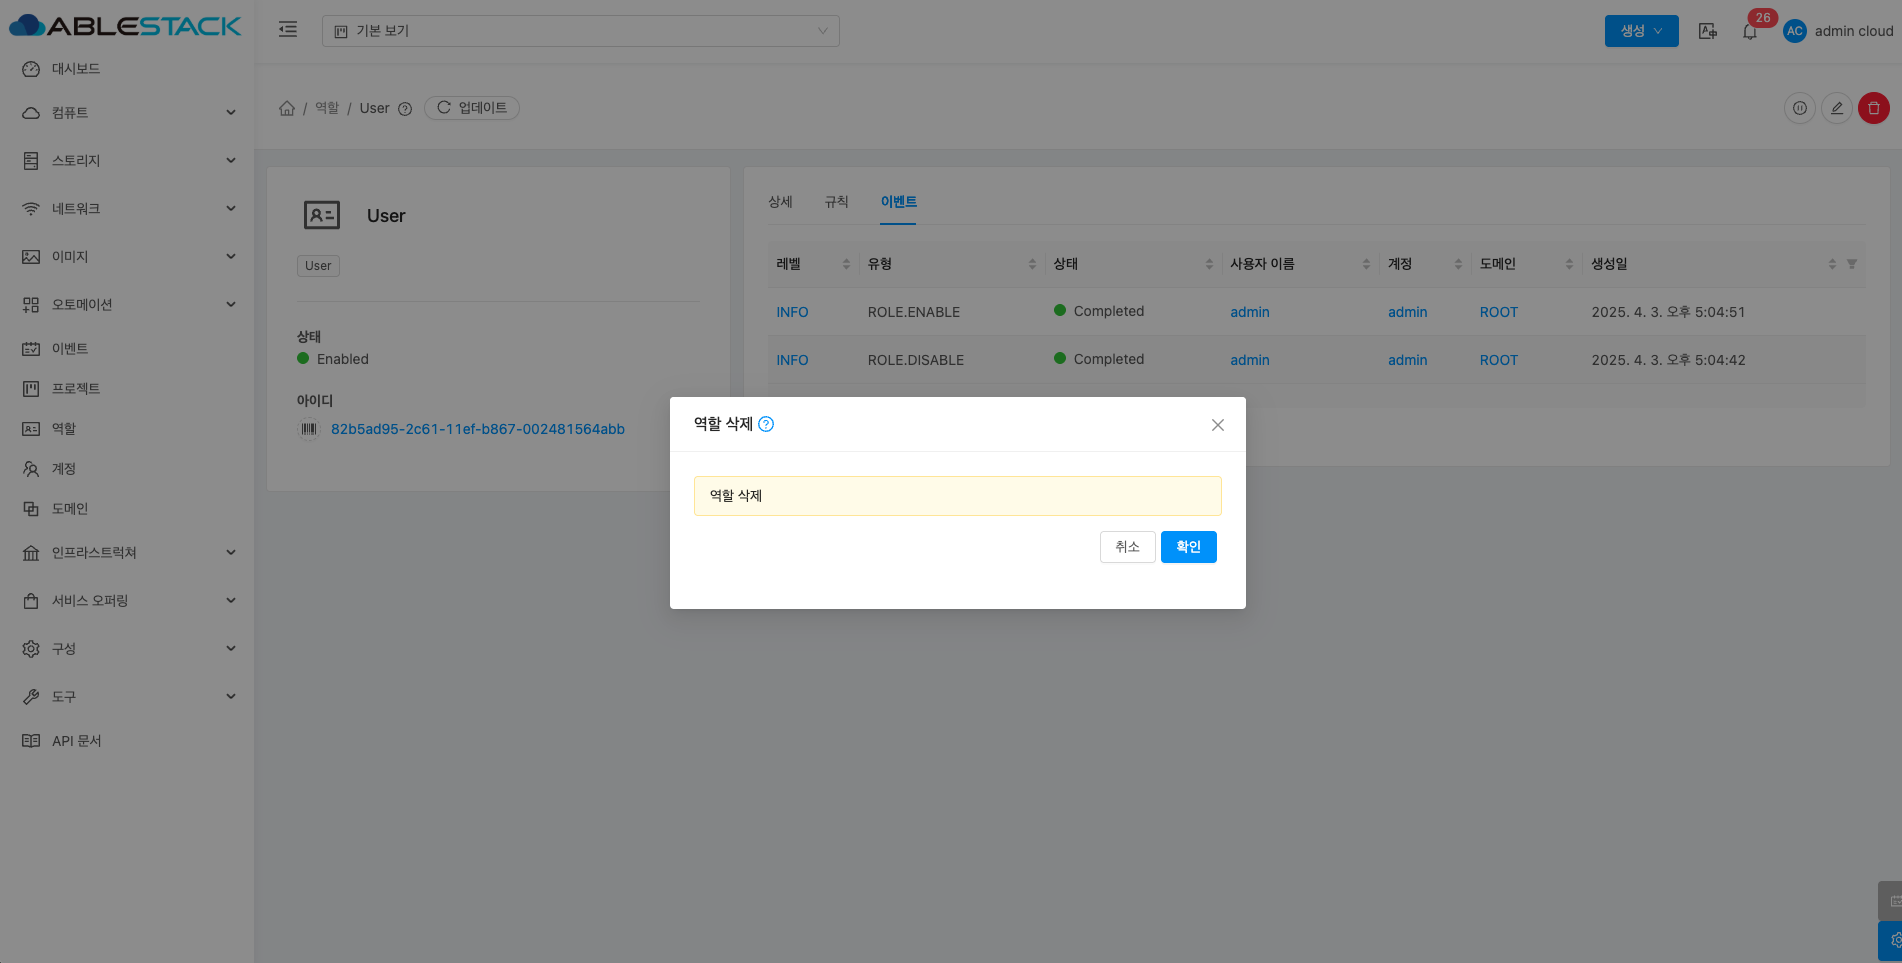This screenshot has width=1902, height=963.
Task: Switch to the 상세 tab
Action: pyautogui.click(x=780, y=202)
